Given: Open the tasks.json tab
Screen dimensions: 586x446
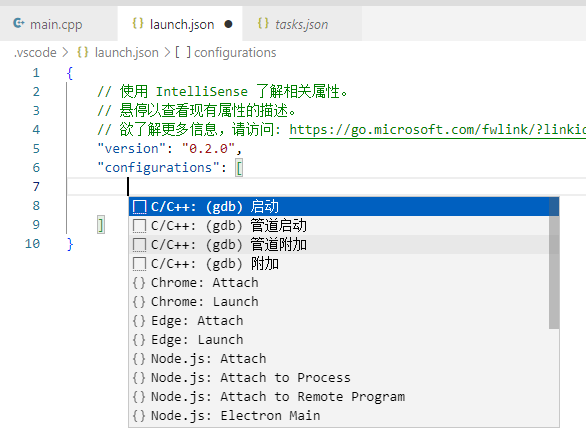Looking at the screenshot, I should coord(302,24).
